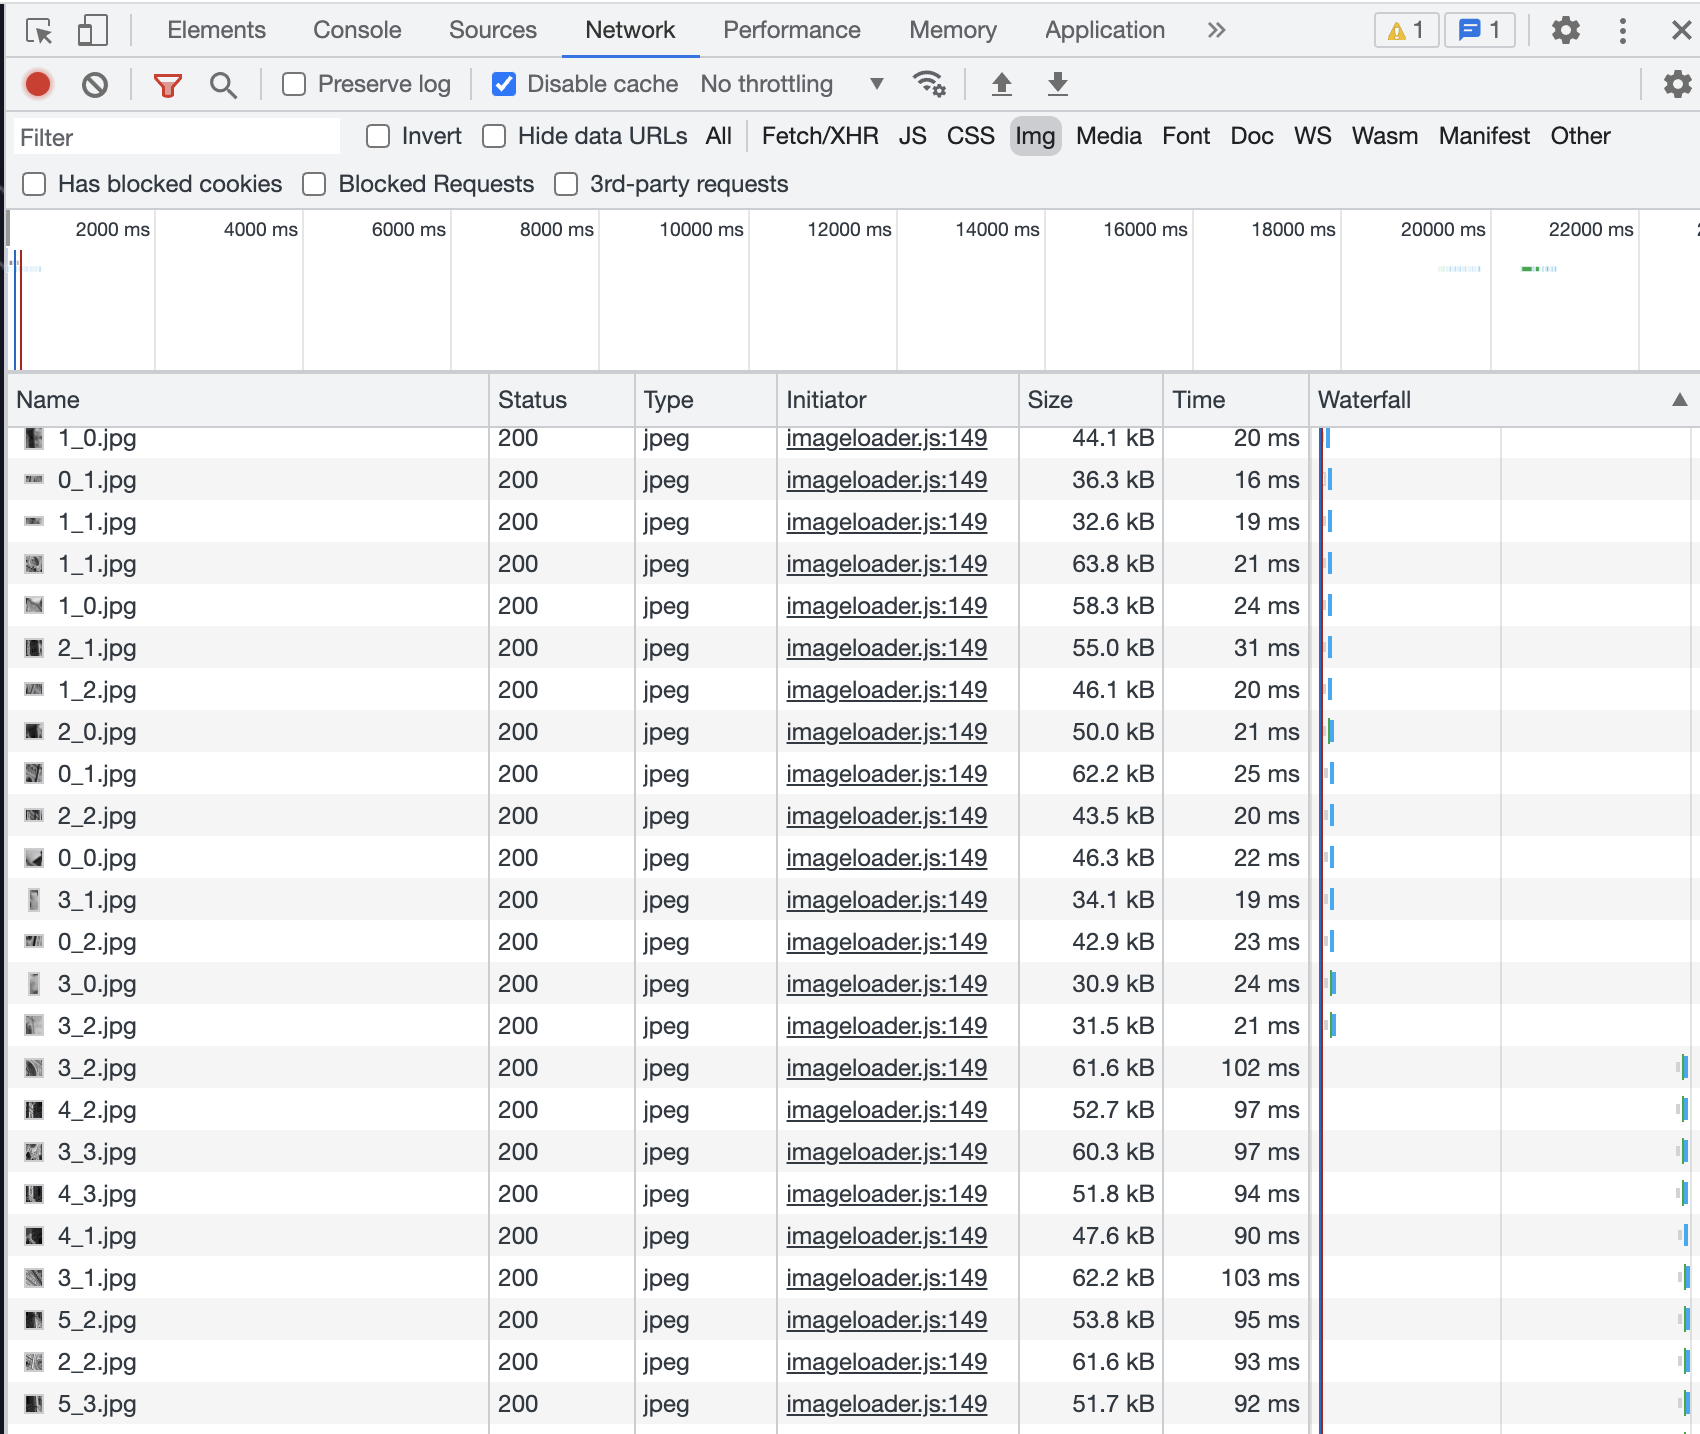Screen dimensions: 1700x1434
Task: Select the Media filter chip
Action: pyautogui.click(x=1107, y=136)
